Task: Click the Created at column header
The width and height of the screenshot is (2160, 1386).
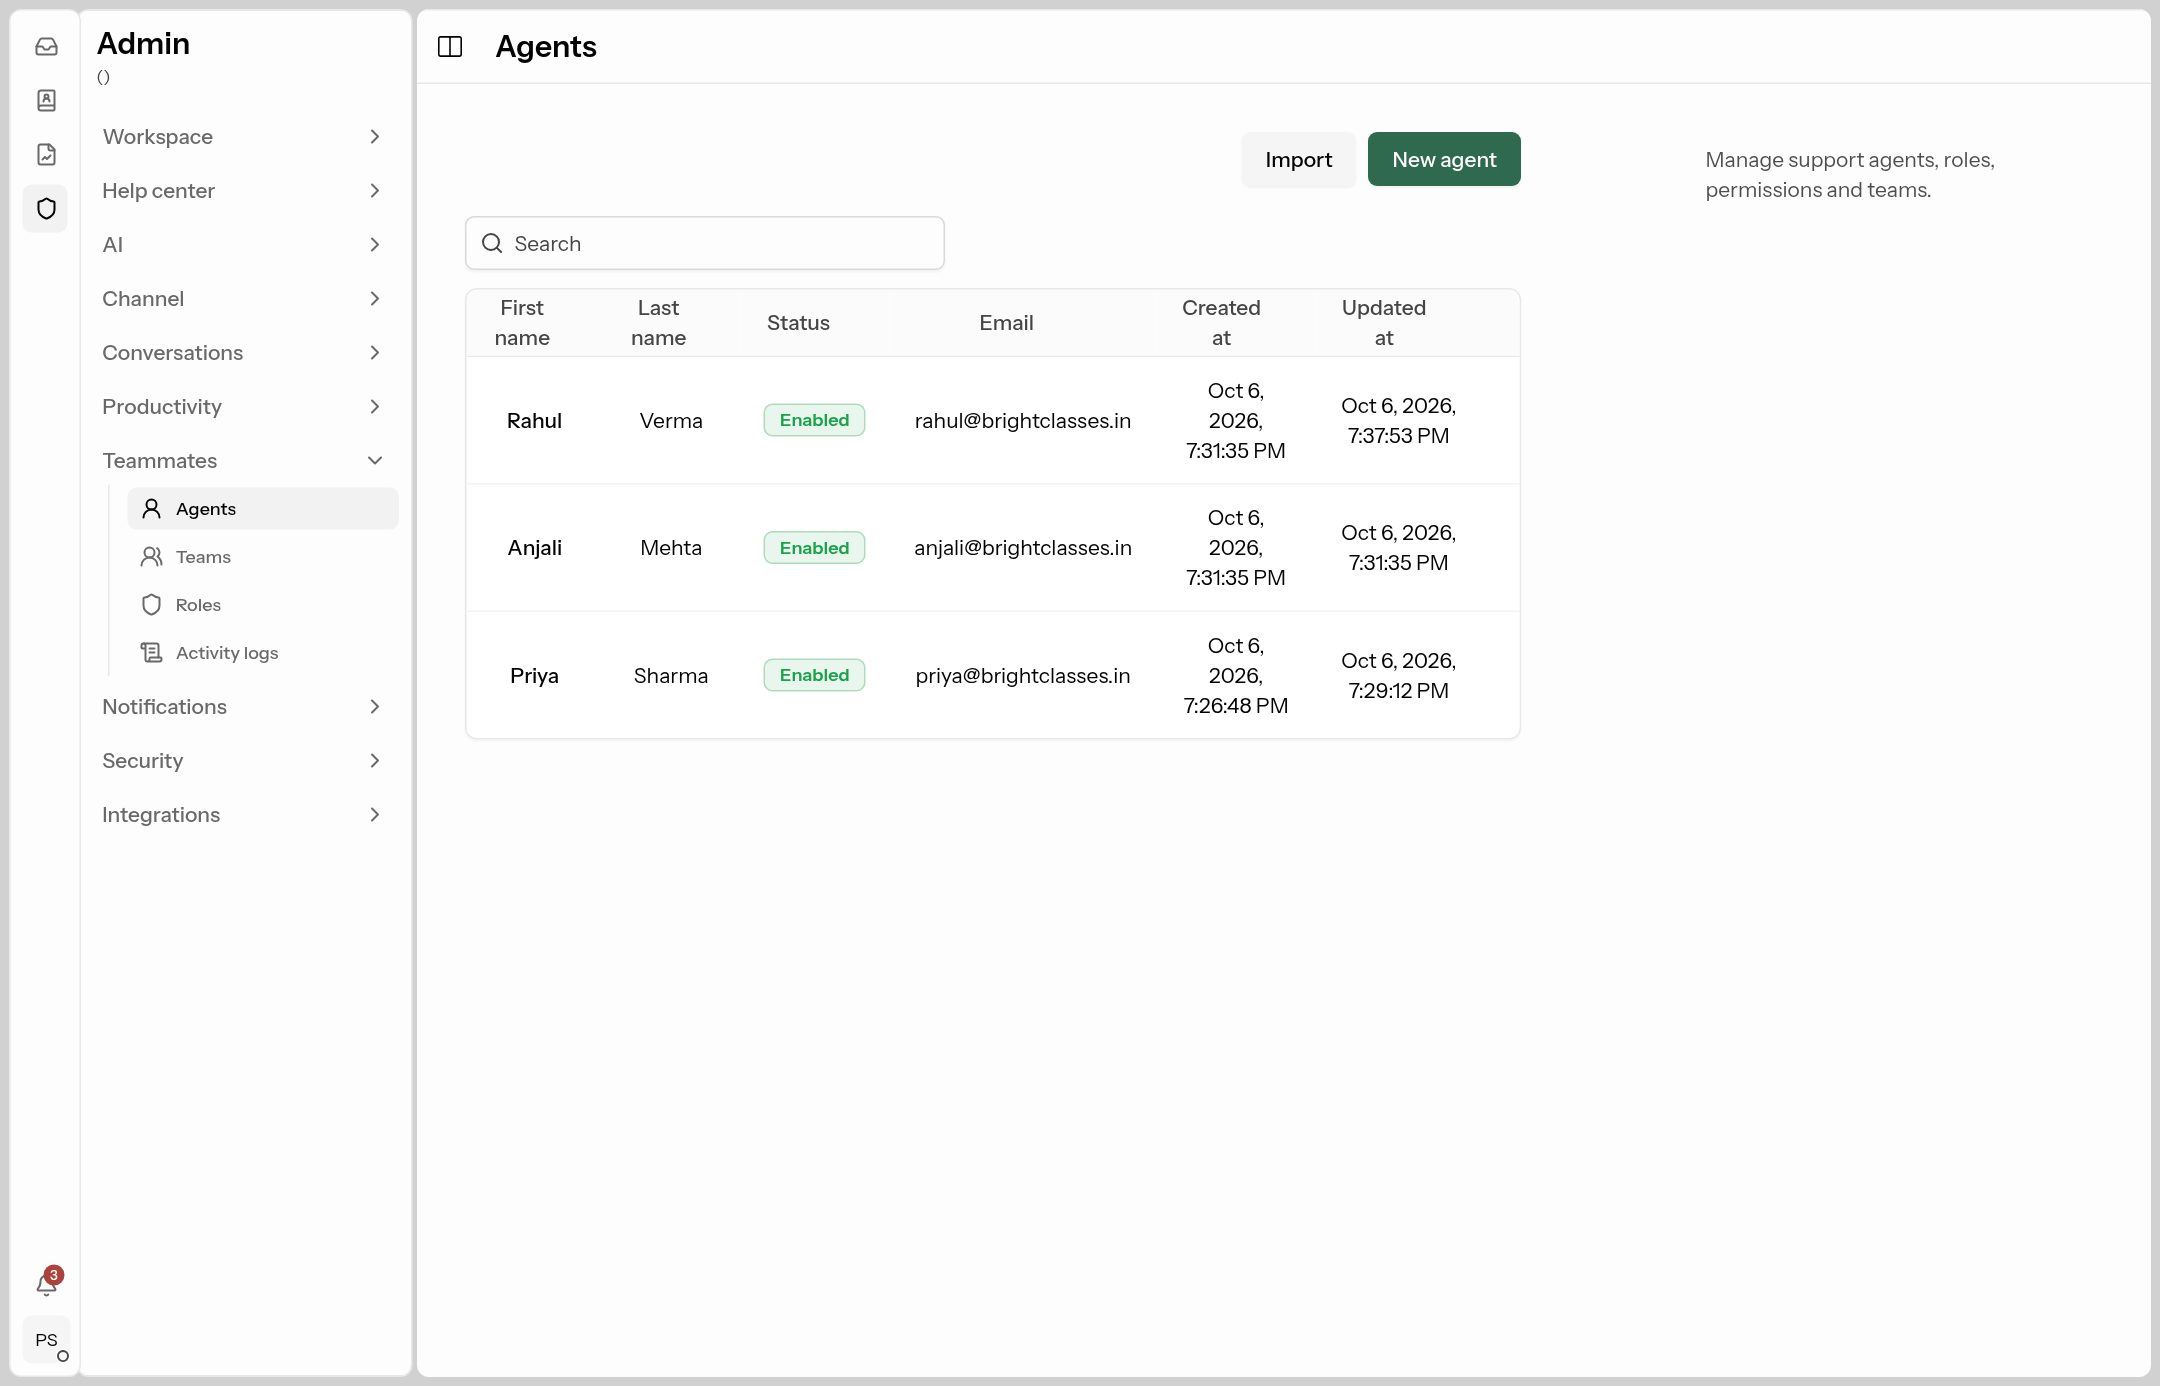Action: click(1221, 323)
